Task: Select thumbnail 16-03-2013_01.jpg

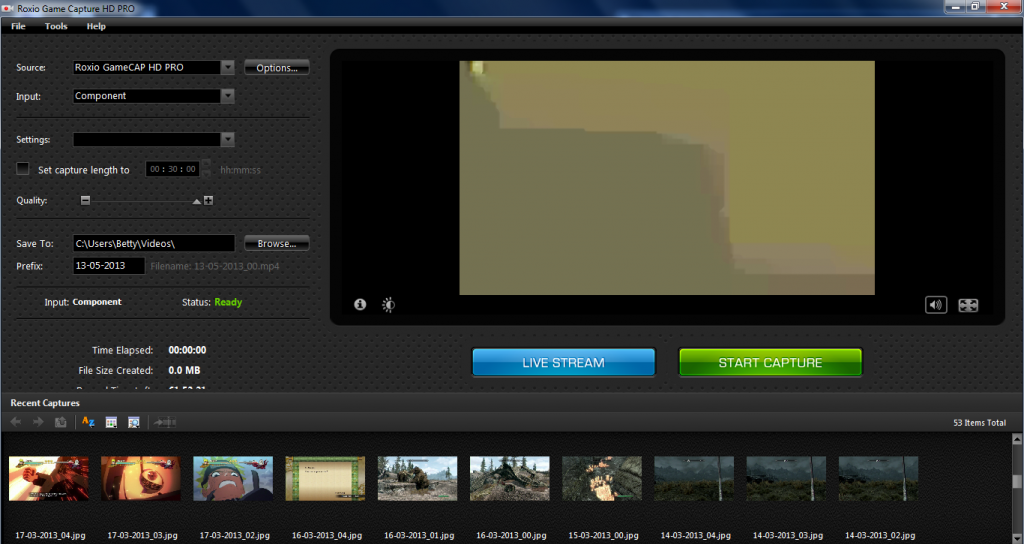Action: (x=417, y=479)
